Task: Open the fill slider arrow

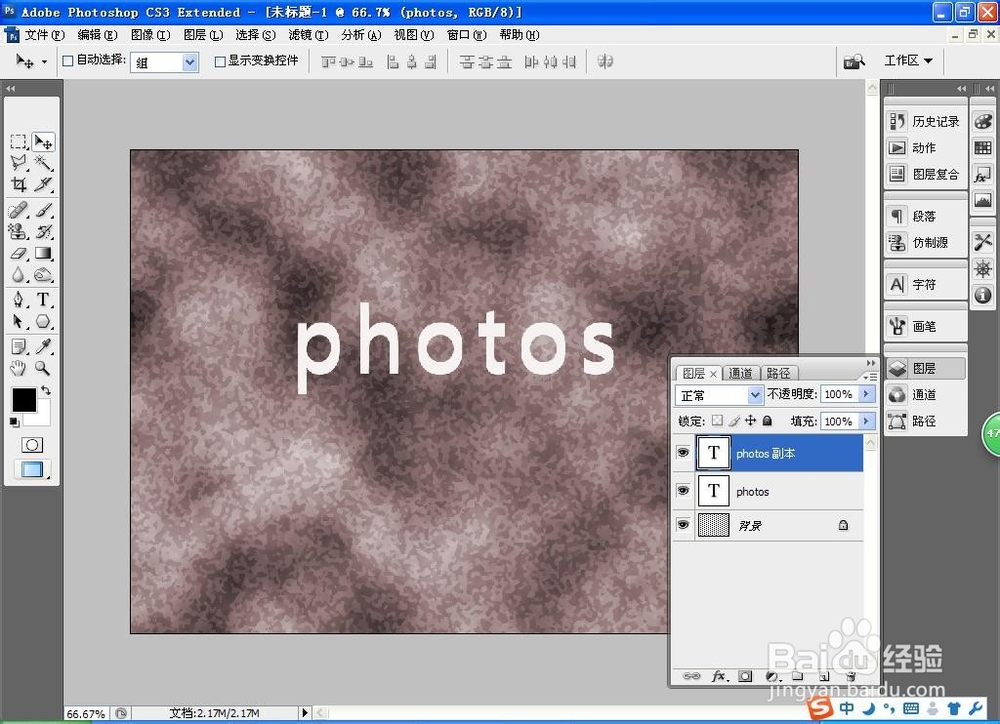Action: coord(866,421)
